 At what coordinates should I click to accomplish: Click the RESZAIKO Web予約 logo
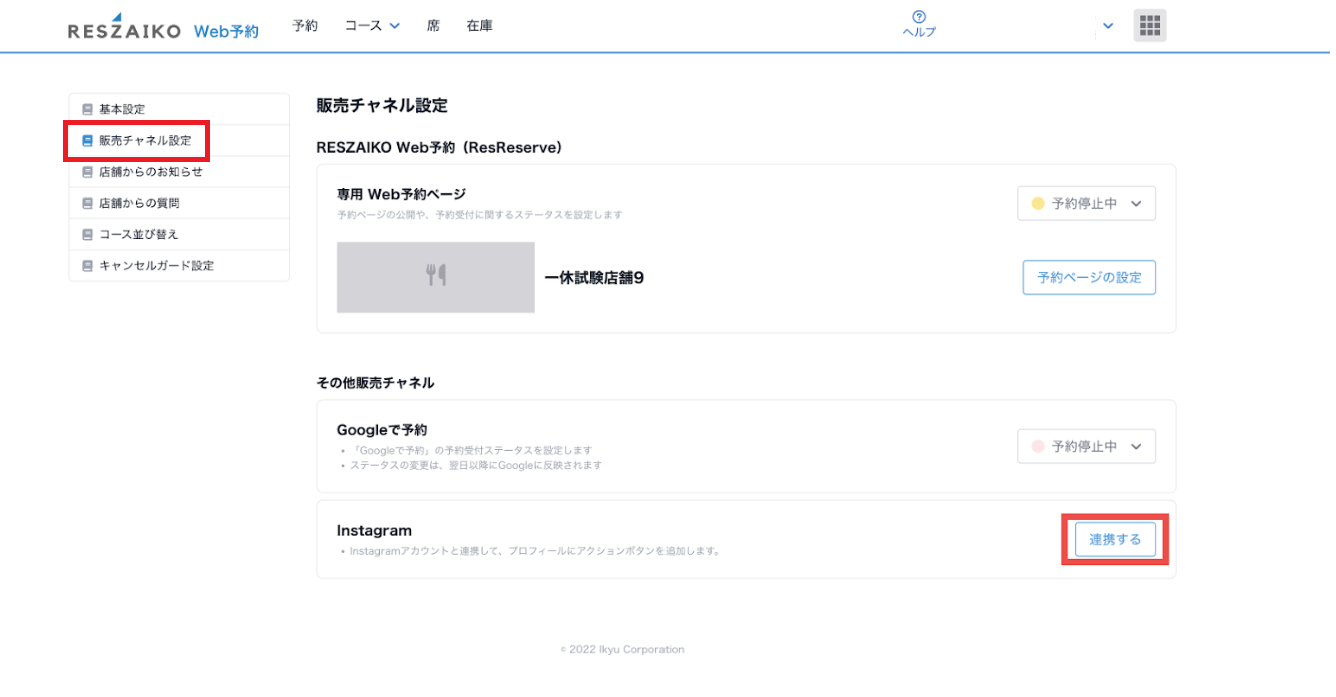tap(162, 28)
